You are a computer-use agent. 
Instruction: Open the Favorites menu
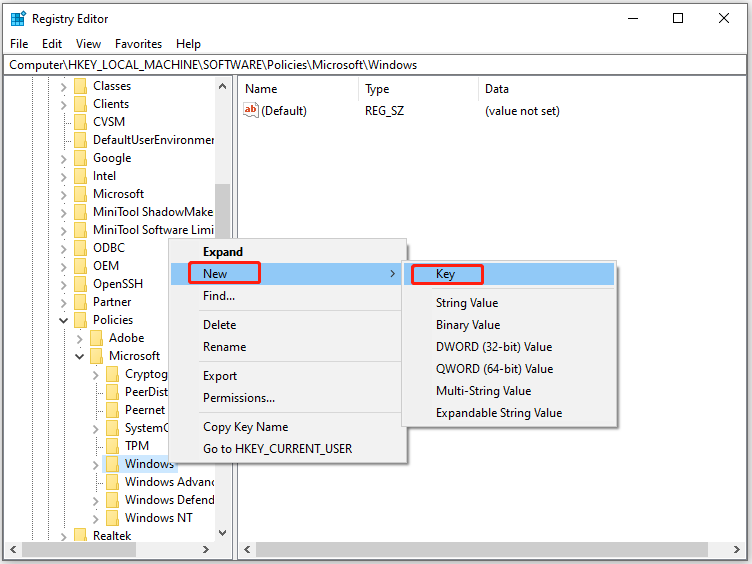point(139,44)
